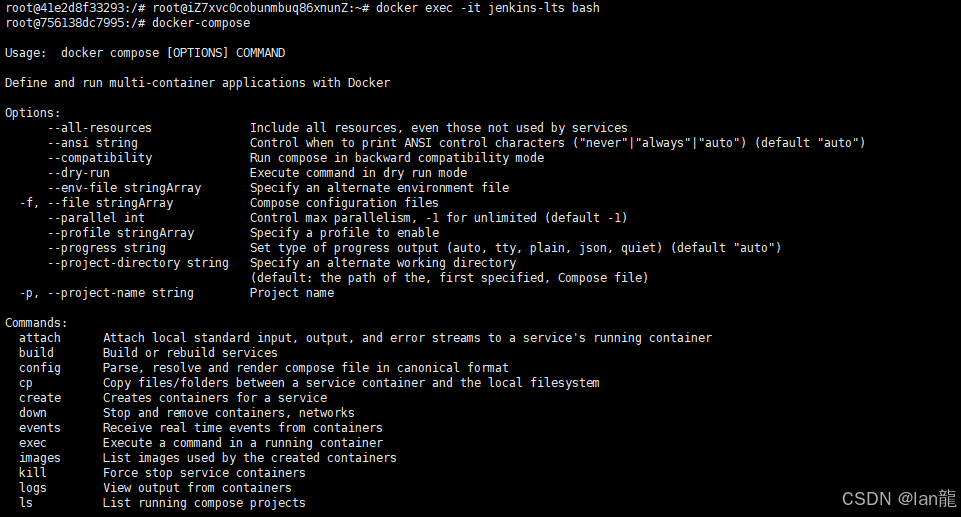961x517 pixels.
Task: Select the '--profile stringArray' option
Action: click(x=121, y=233)
